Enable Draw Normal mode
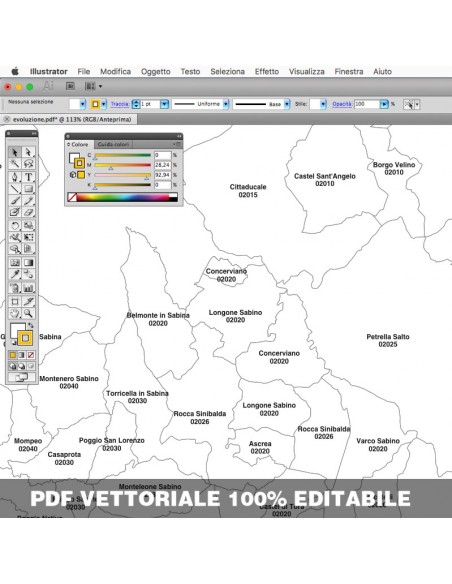Image resolution: width=452 pixels, height=584 pixels. coord(13,366)
